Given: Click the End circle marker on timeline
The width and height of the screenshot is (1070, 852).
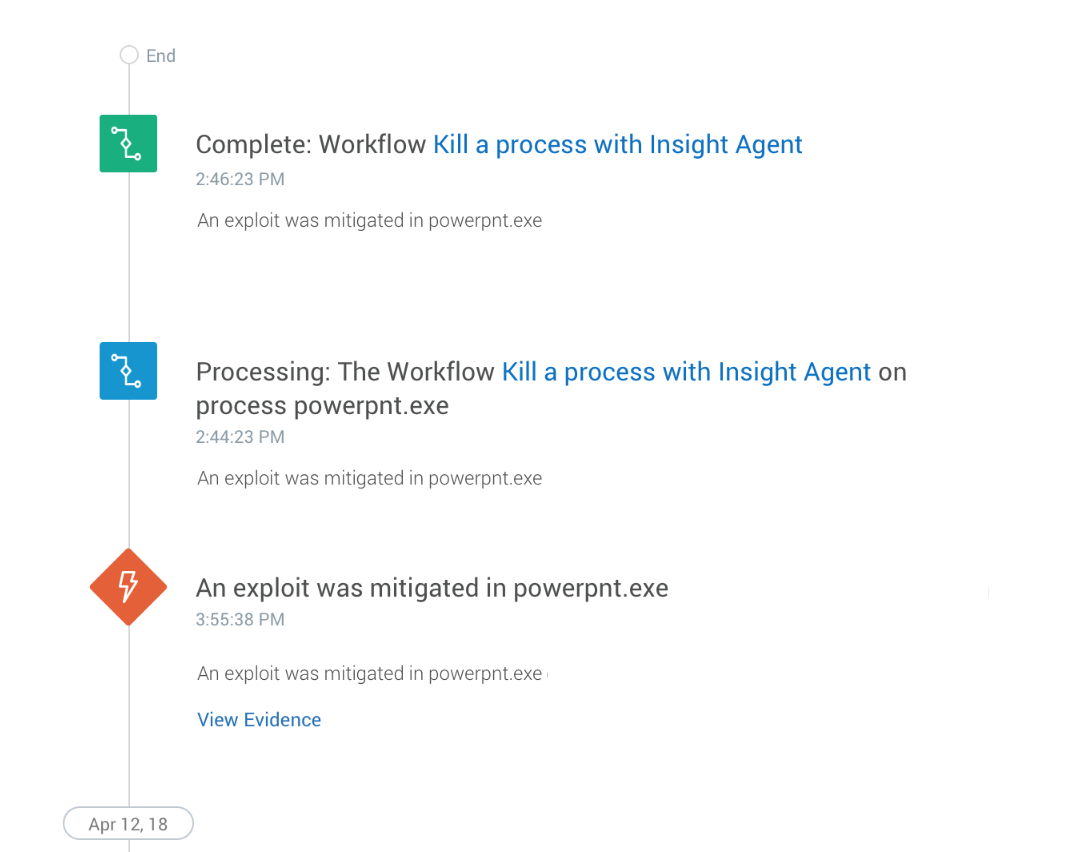Looking at the screenshot, I should point(129,55).
